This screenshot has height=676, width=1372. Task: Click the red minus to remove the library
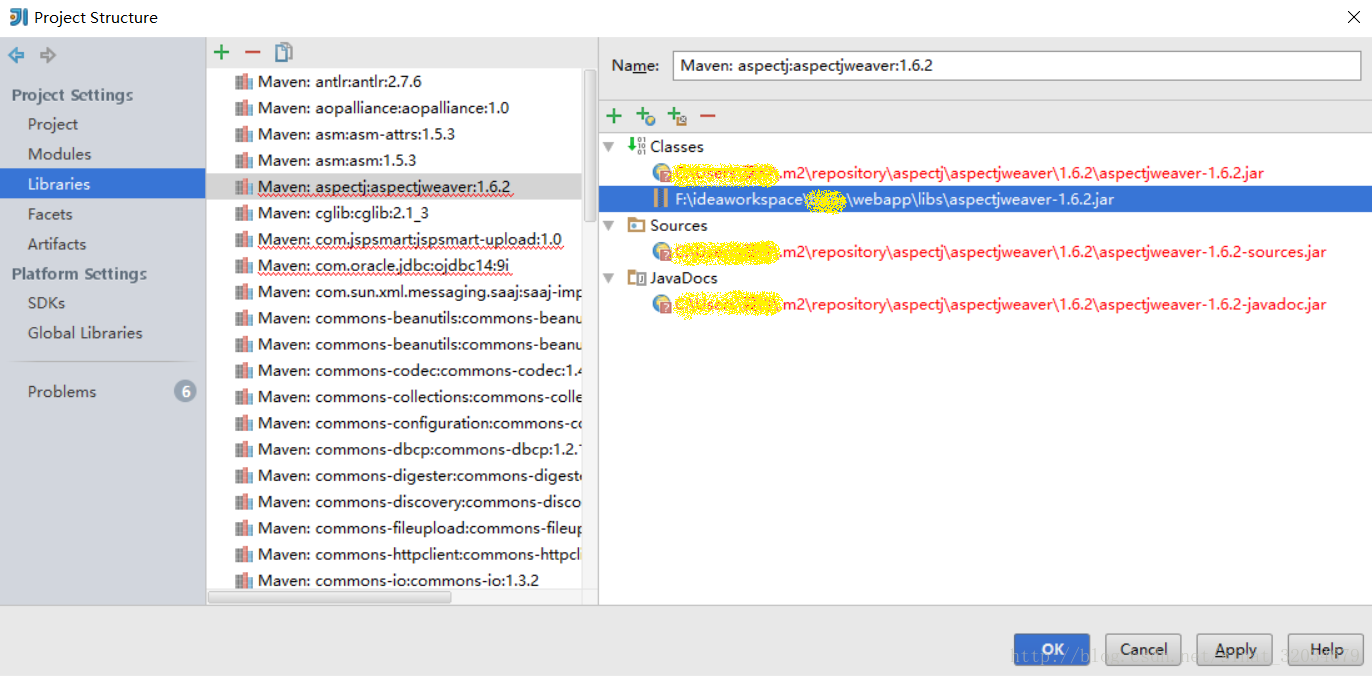click(251, 51)
